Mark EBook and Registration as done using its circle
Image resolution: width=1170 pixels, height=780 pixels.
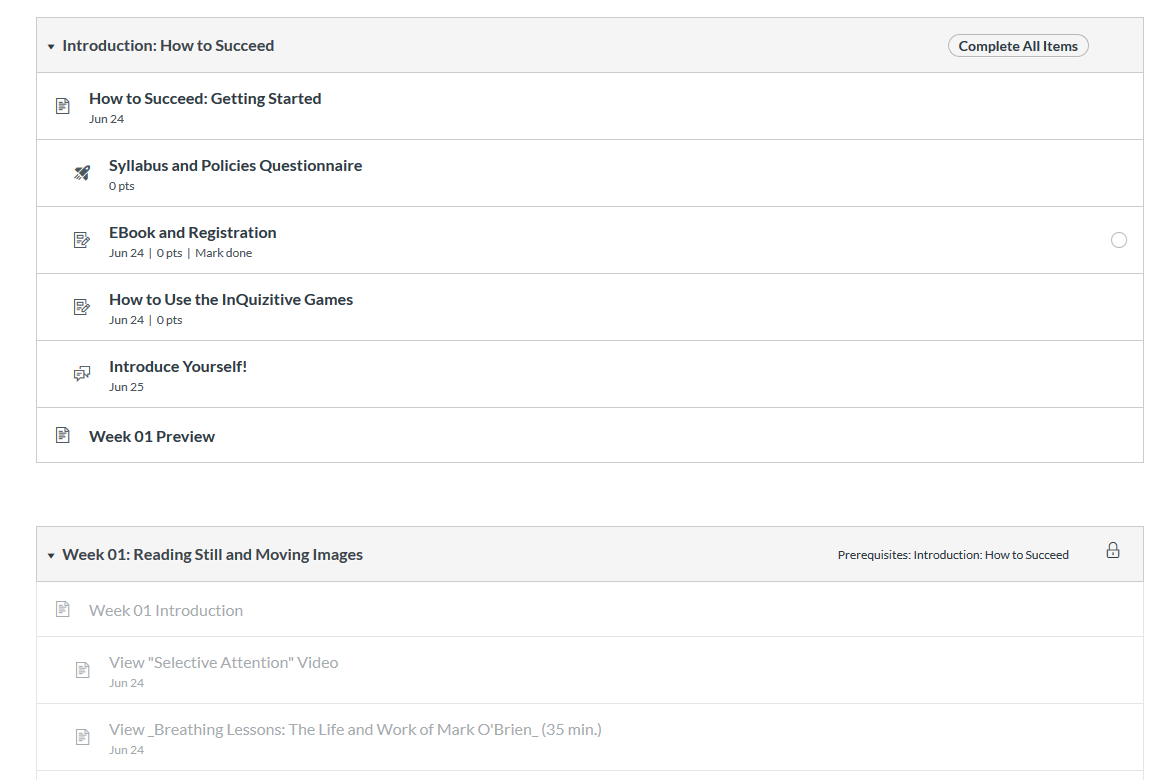coord(1119,240)
